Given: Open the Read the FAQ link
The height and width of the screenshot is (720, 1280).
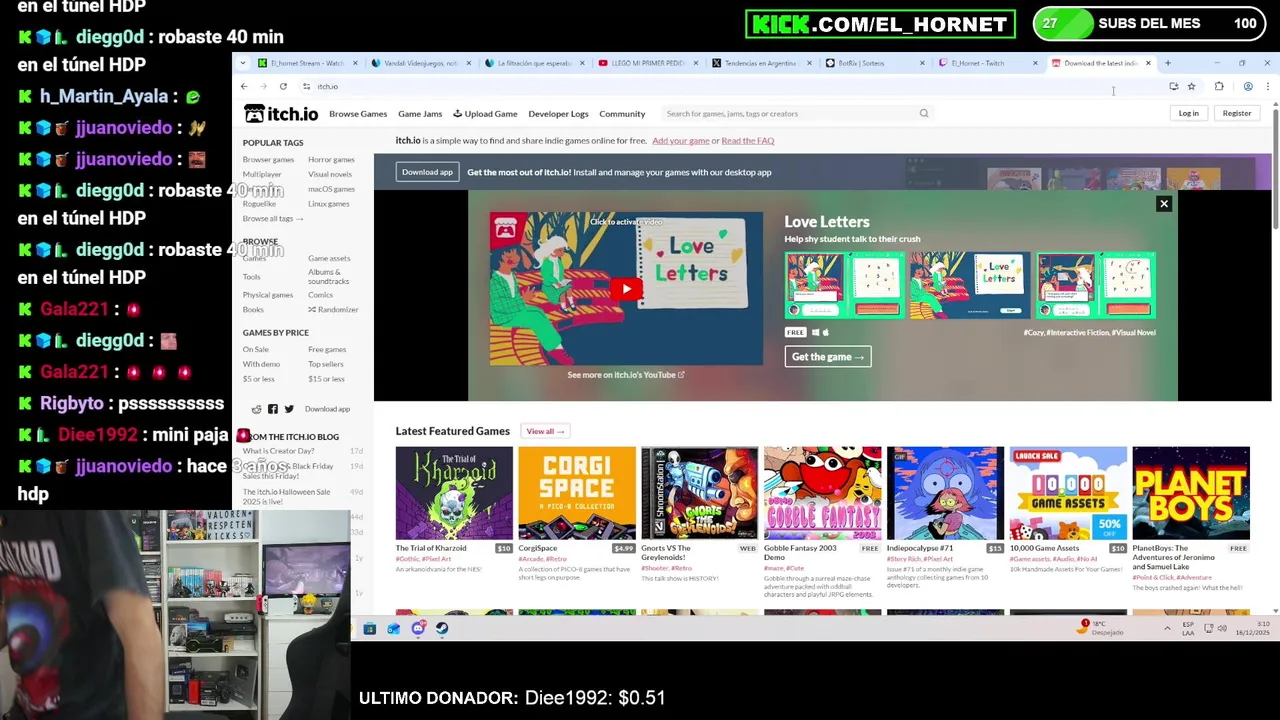Looking at the screenshot, I should click(x=747, y=141).
